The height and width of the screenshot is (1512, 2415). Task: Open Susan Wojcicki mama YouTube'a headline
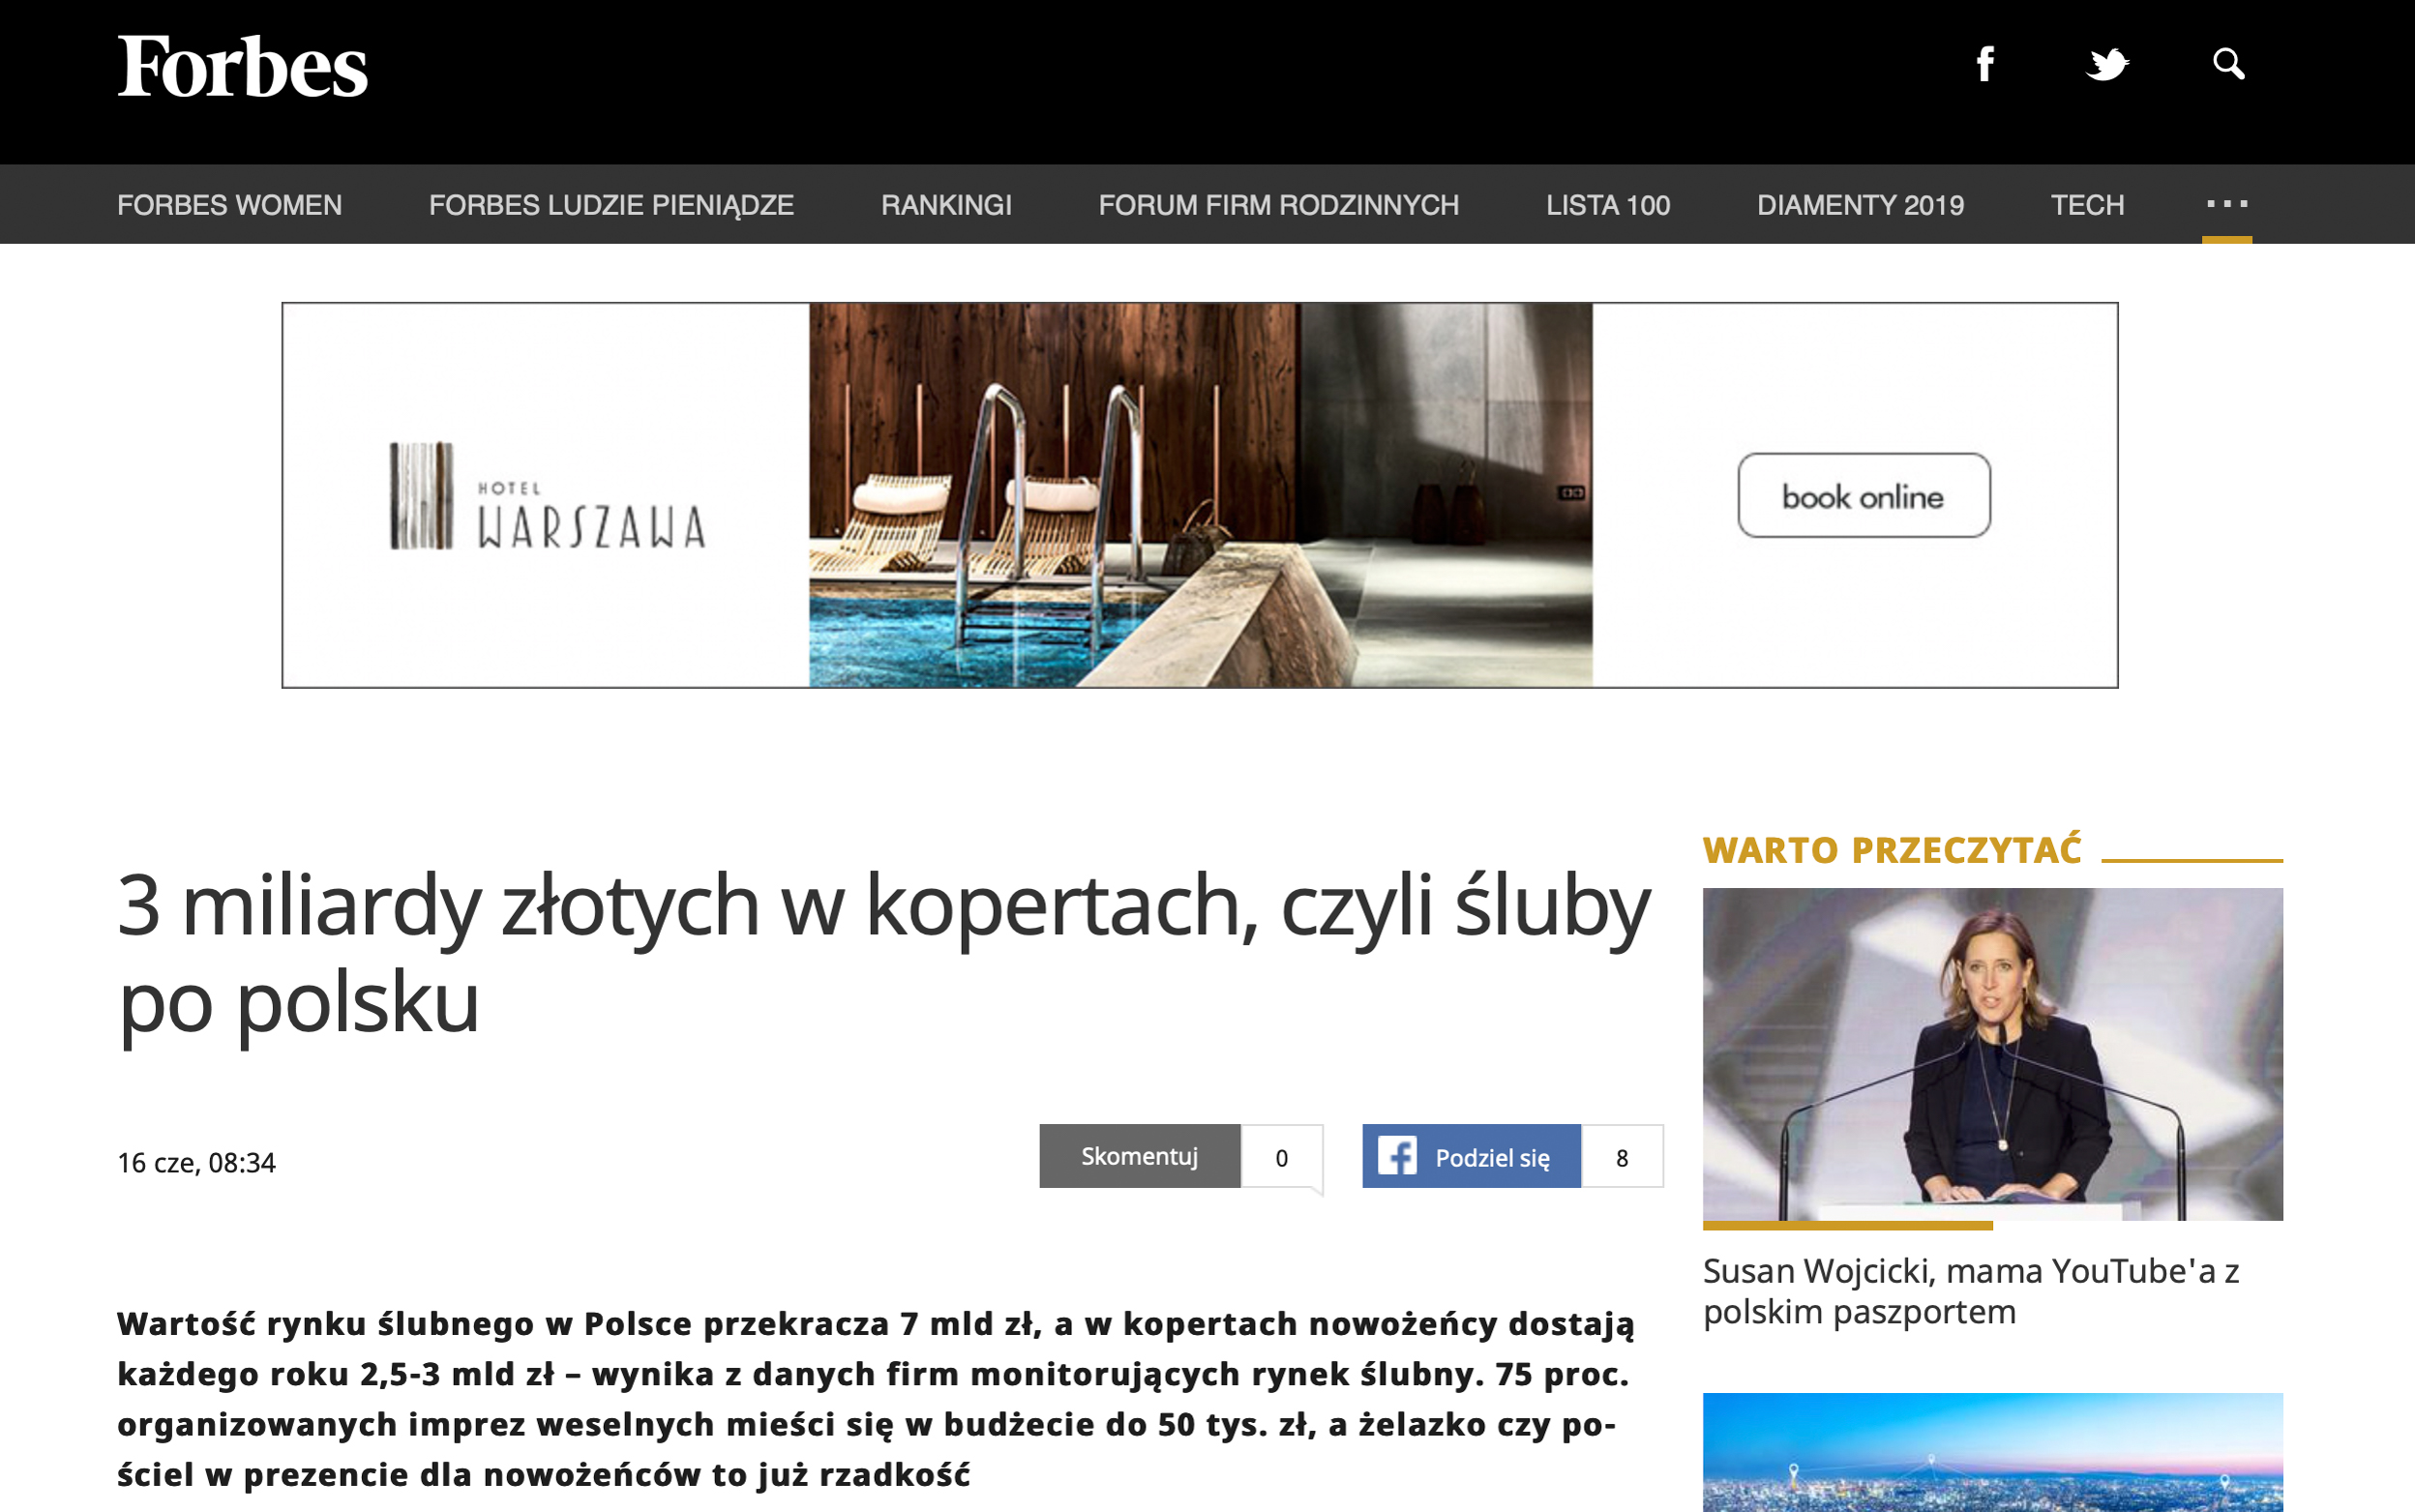[1970, 1291]
